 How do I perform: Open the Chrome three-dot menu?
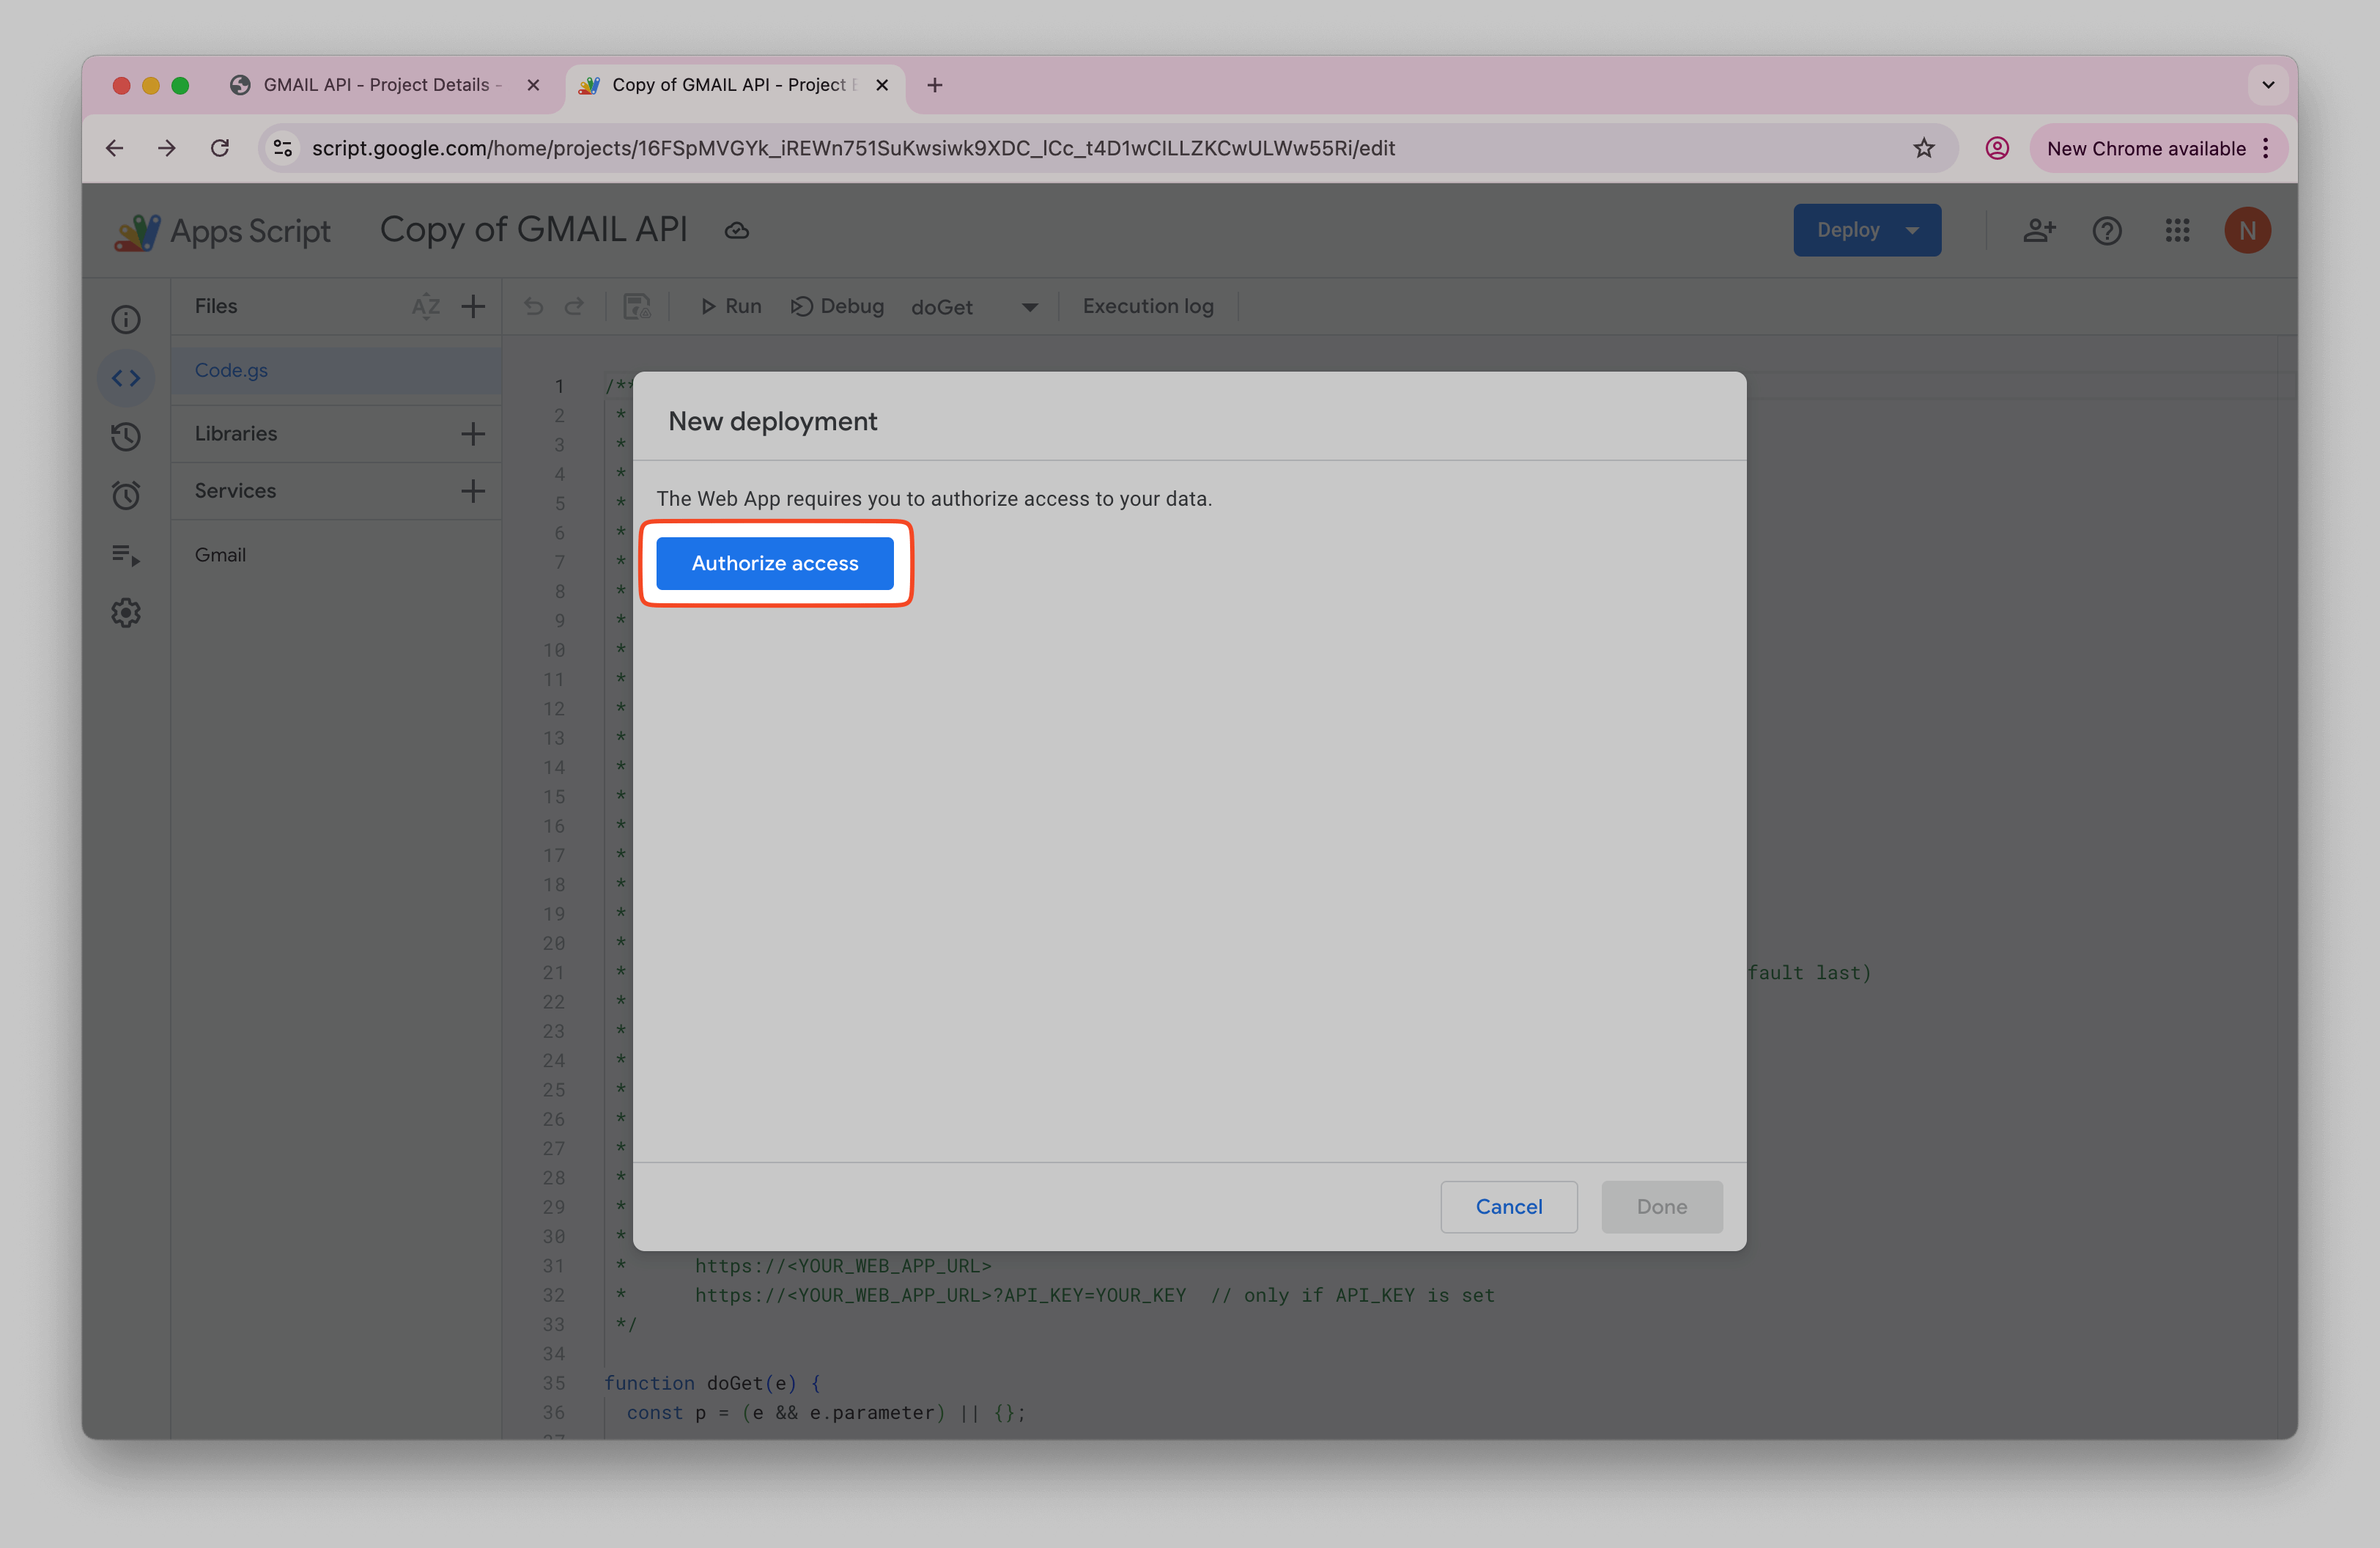[2266, 148]
